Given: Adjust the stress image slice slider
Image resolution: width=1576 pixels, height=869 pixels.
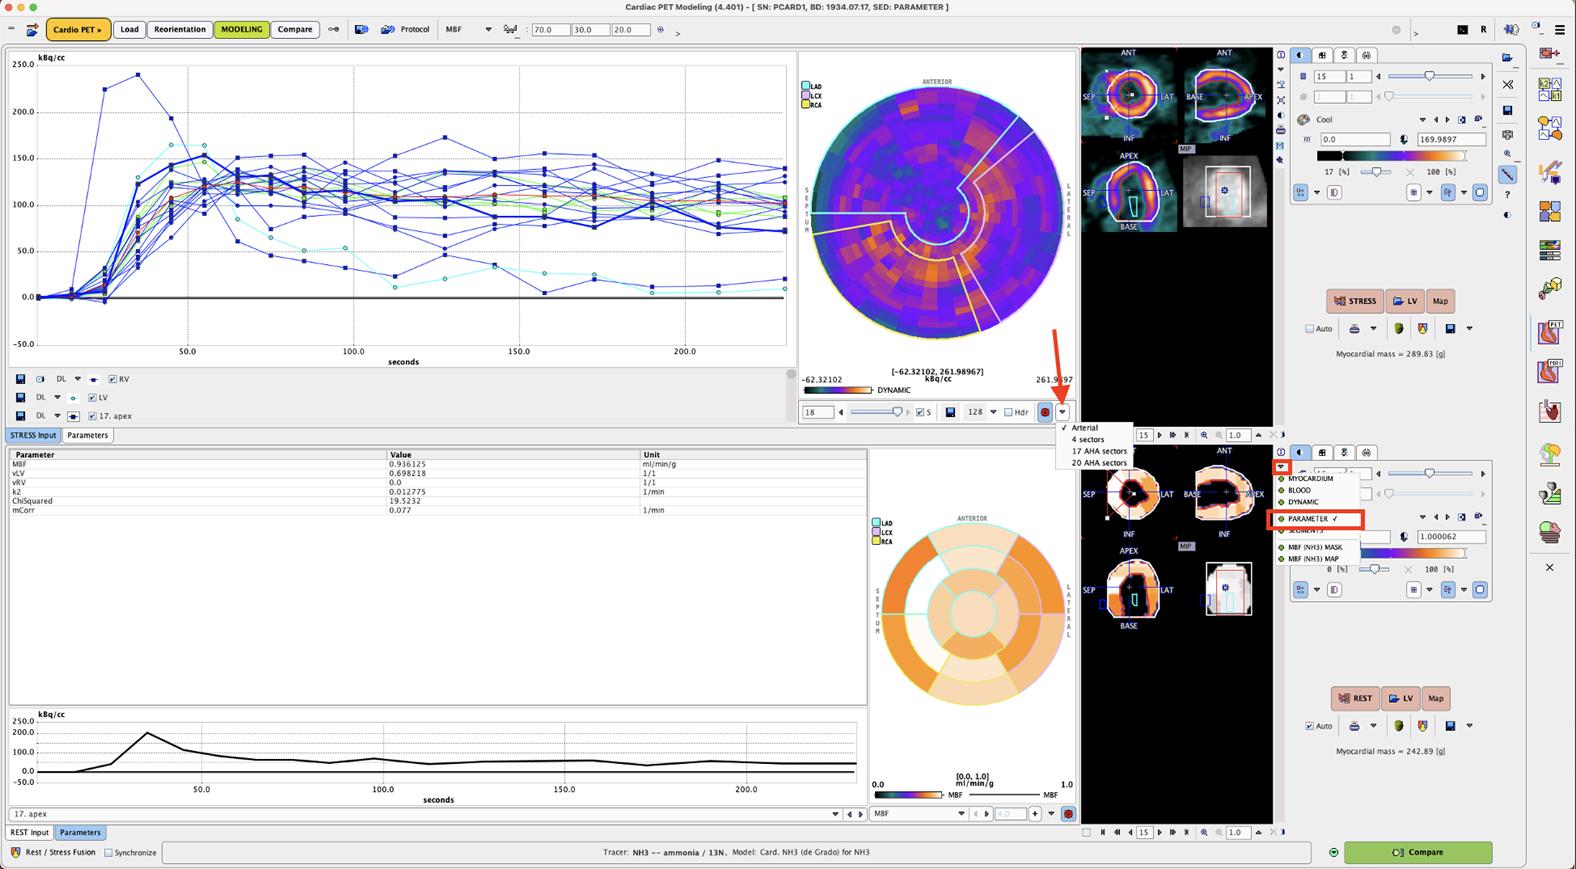Looking at the screenshot, I should coord(1429,76).
